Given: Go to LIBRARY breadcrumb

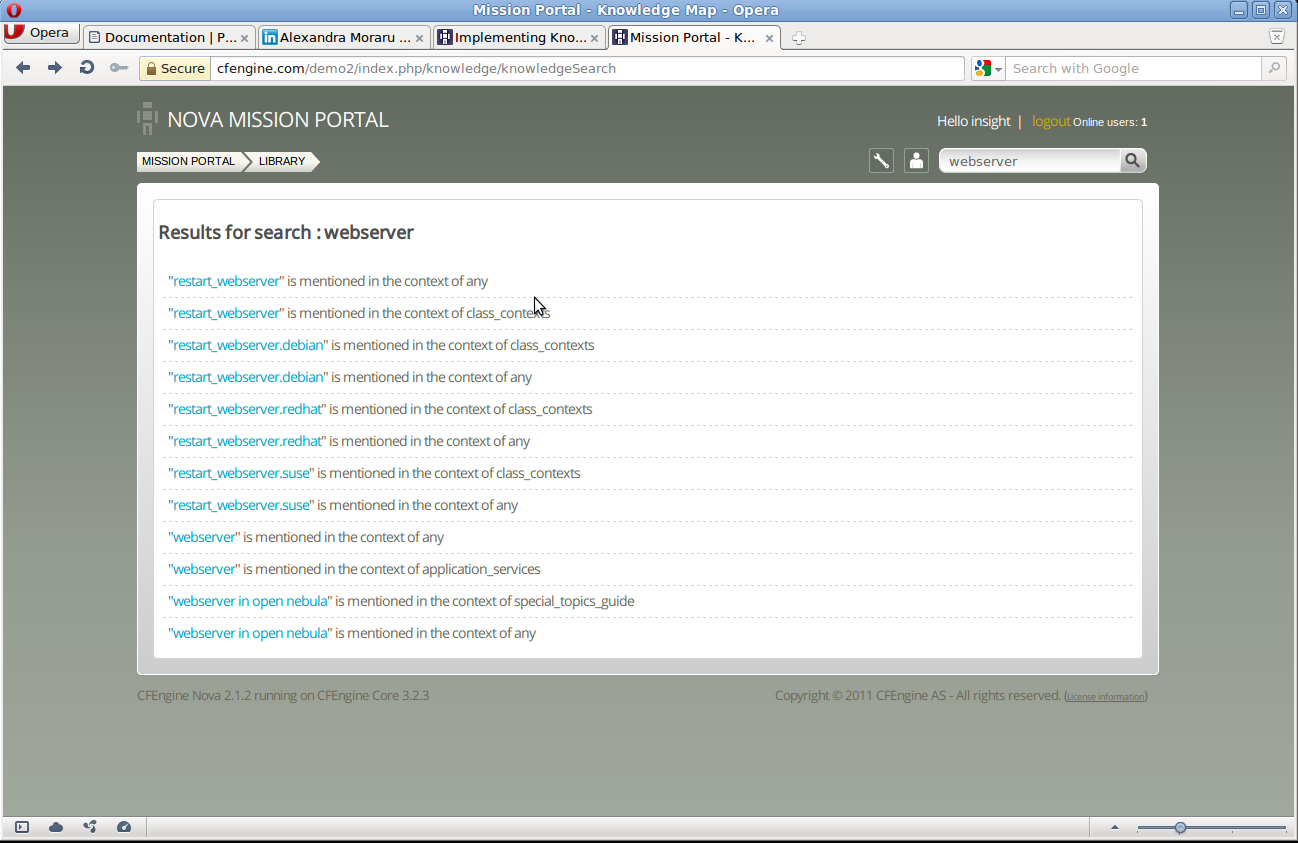Looking at the screenshot, I should [282, 161].
